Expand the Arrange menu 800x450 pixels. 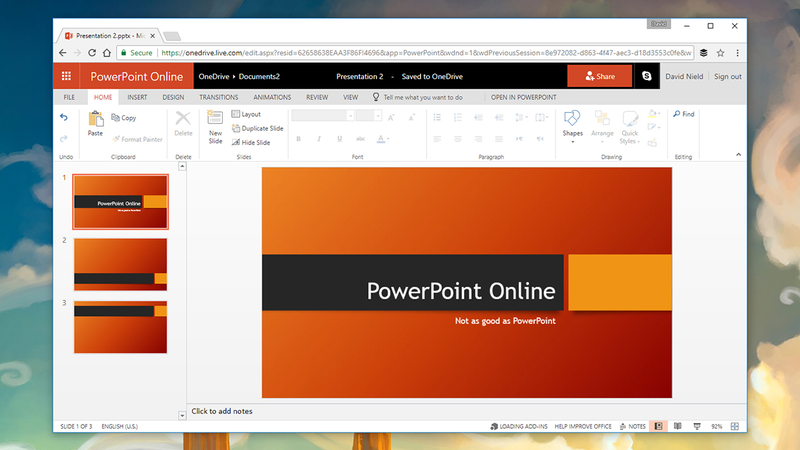602,127
